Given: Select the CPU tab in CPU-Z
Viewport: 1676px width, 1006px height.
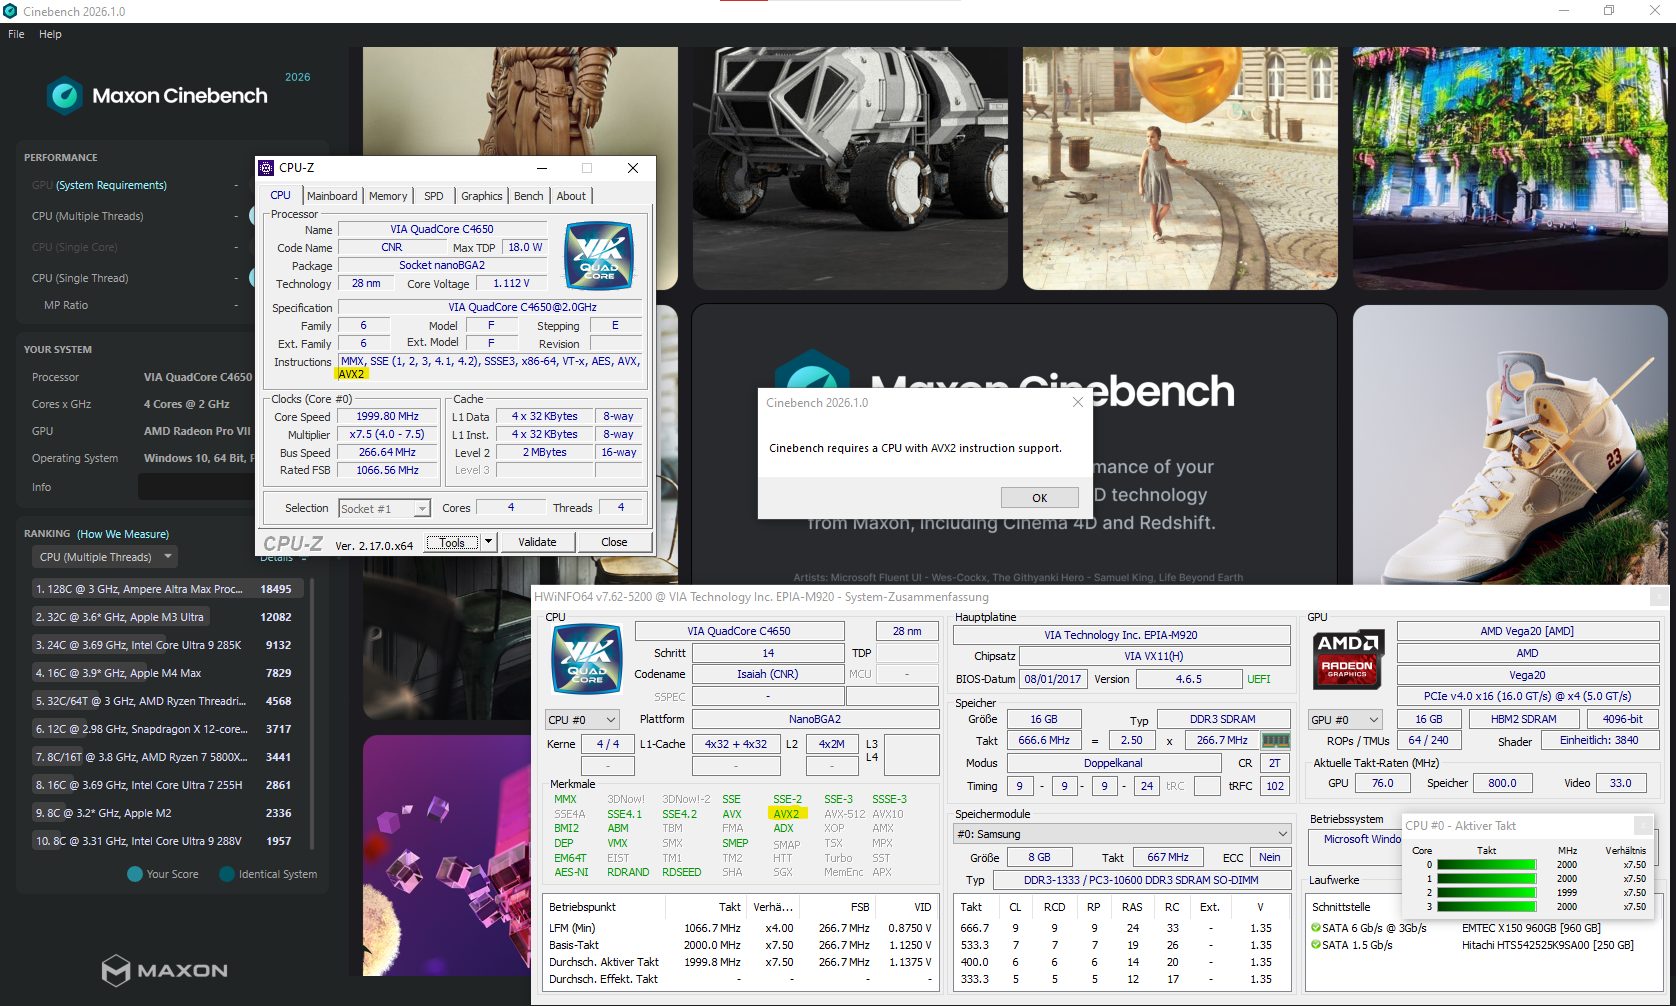Looking at the screenshot, I should click(x=281, y=195).
